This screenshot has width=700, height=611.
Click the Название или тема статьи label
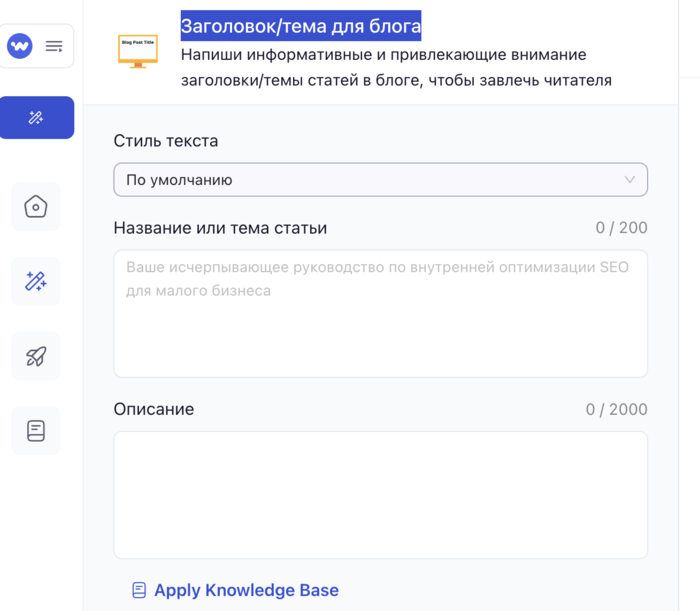(x=220, y=228)
